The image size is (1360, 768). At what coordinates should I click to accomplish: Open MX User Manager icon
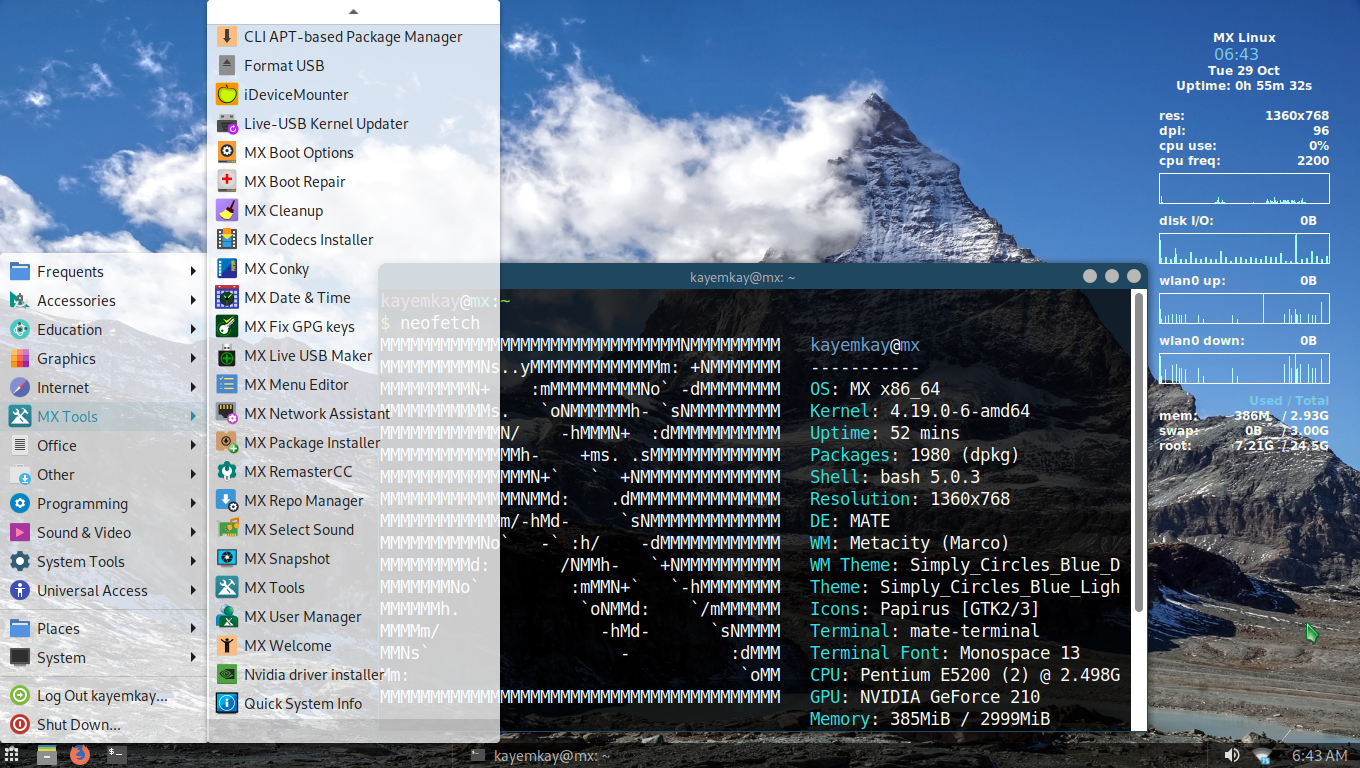tap(227, 617)
